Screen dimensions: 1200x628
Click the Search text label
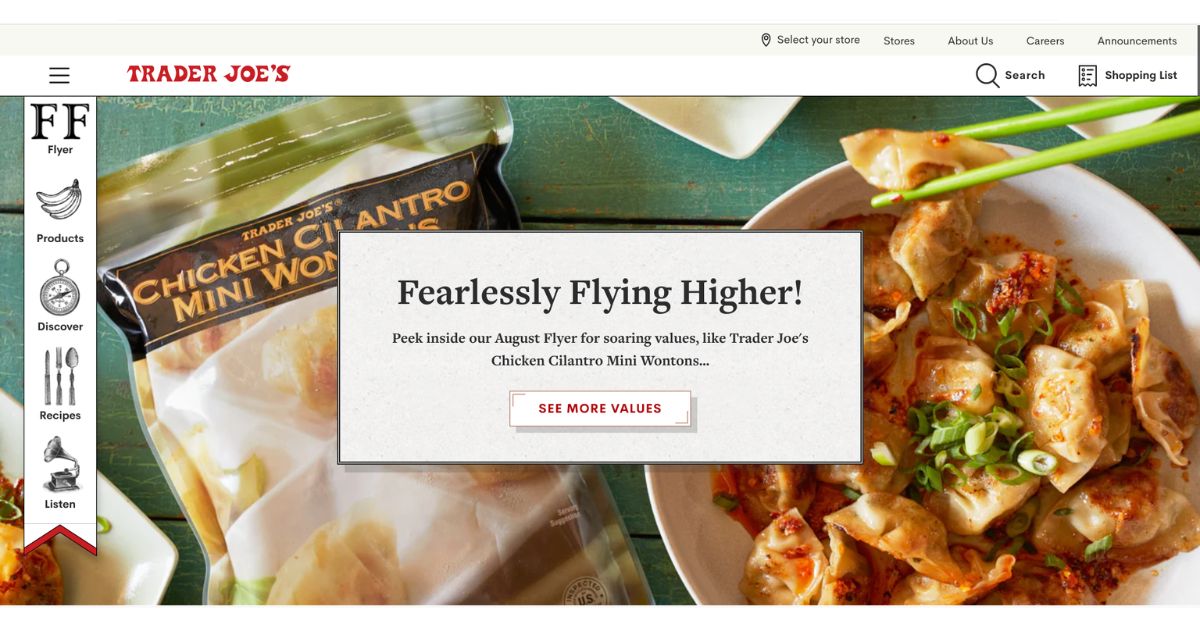(1025, 75)
